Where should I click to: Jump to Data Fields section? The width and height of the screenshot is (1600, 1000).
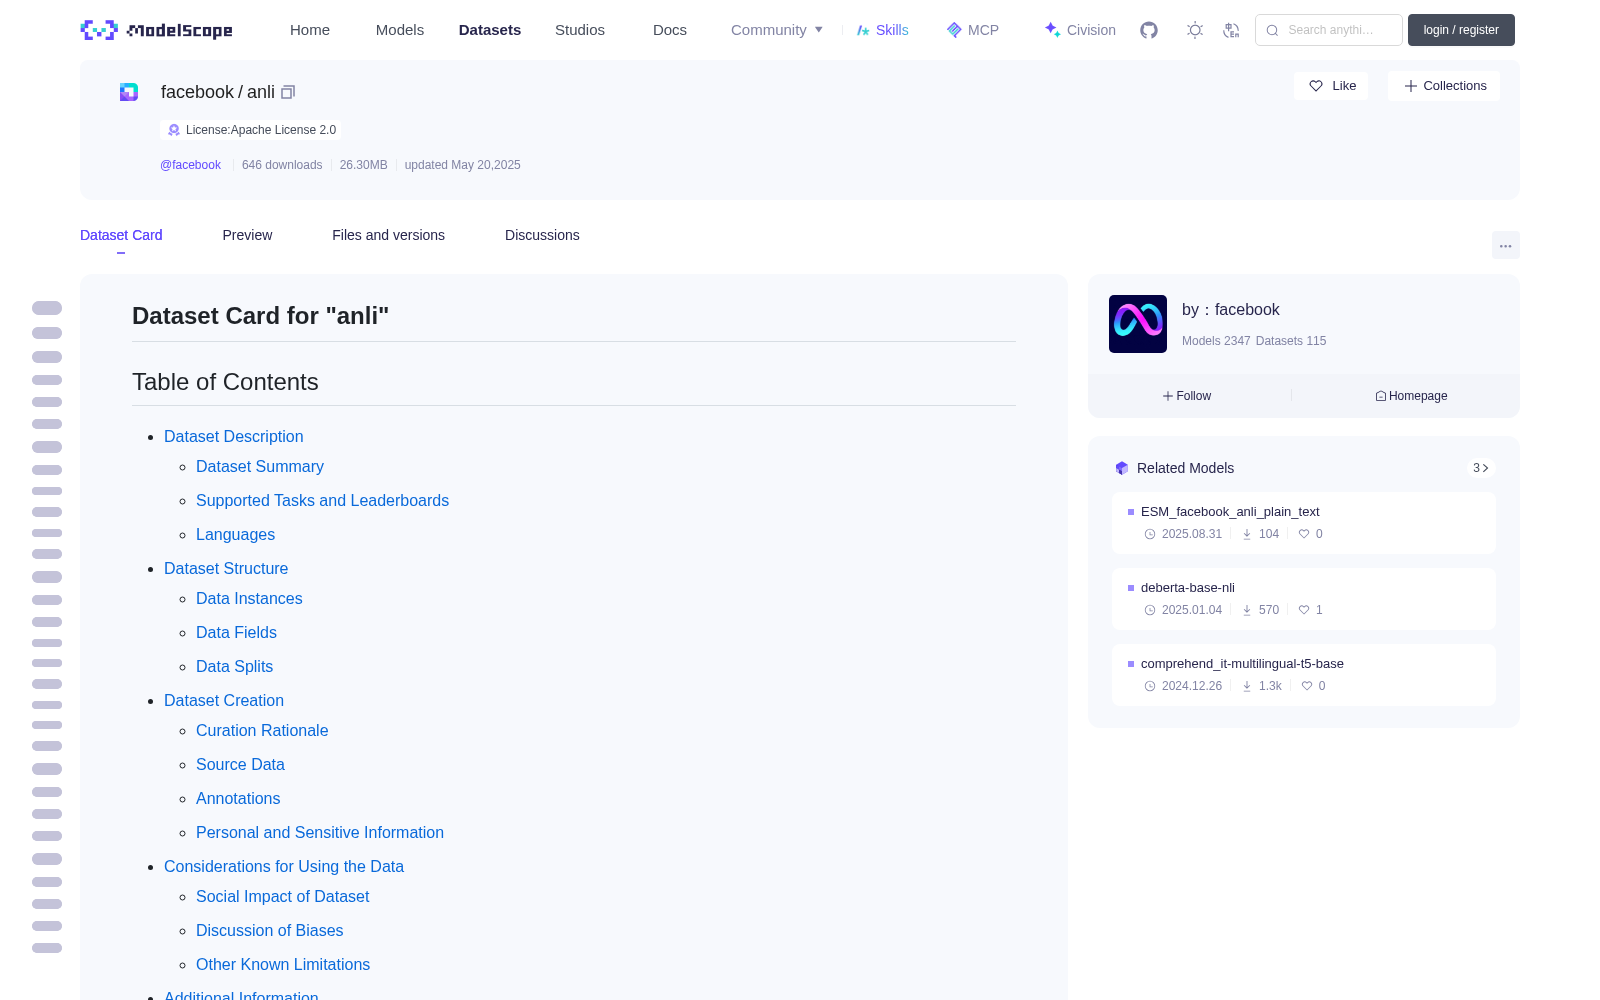click(x=236, y=633)
